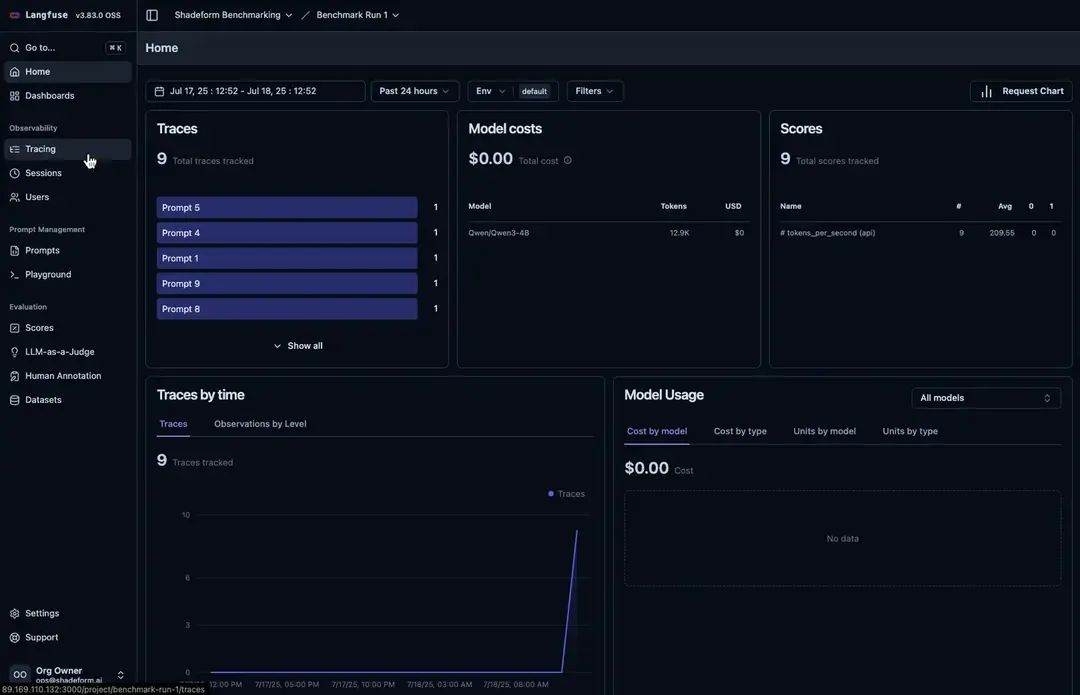Click the Sessions clock icon
Image resolution: width=1080 pixels, height=695 pixels.
pyautogui.click(x=15, y=173)
